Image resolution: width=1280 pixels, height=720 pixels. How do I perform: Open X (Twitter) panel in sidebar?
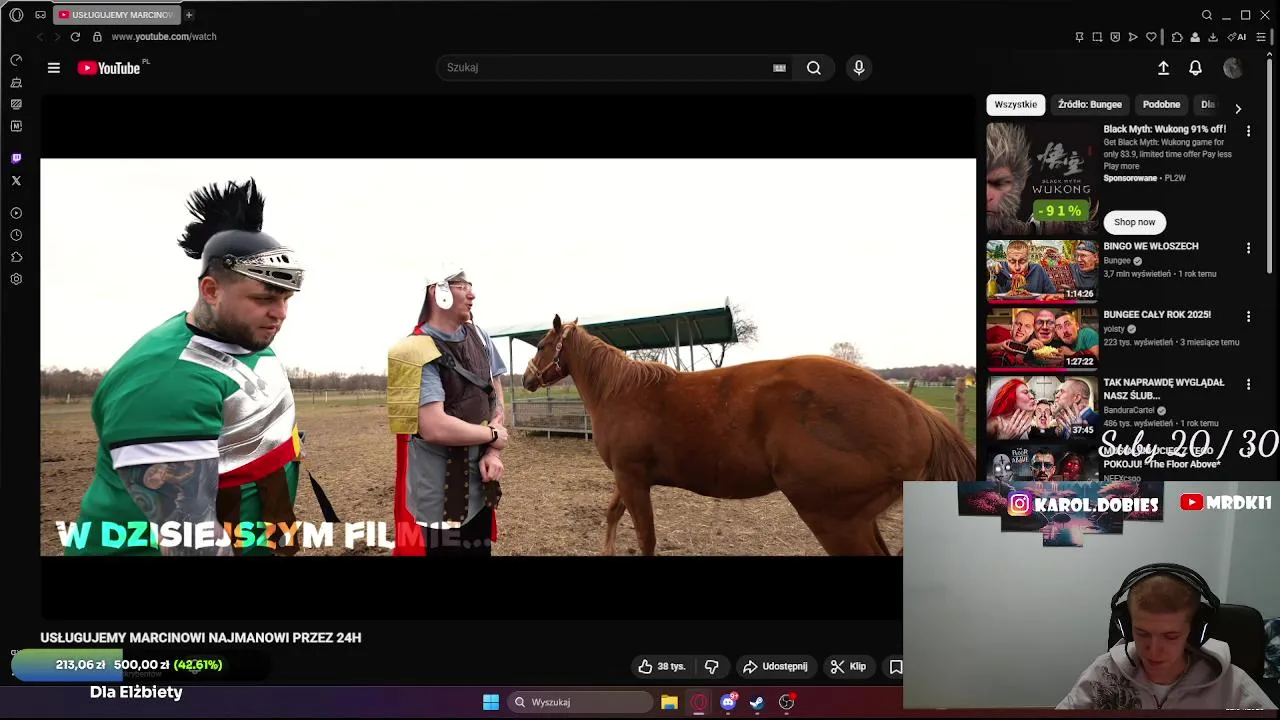coord(16,181)
